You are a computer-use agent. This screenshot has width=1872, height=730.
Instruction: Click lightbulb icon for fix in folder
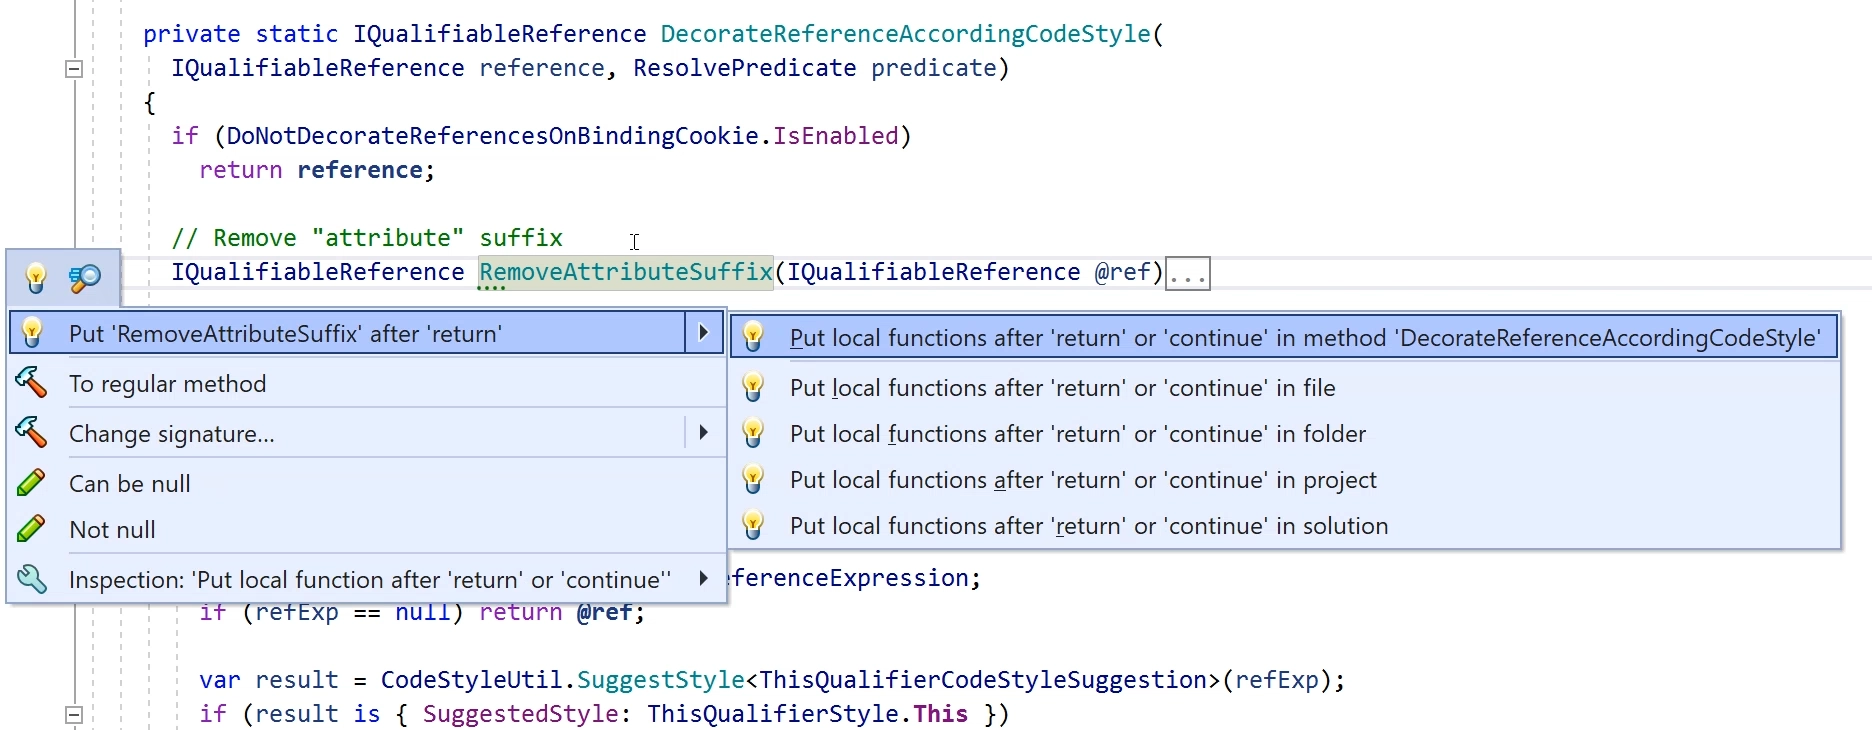click(753, 434)
